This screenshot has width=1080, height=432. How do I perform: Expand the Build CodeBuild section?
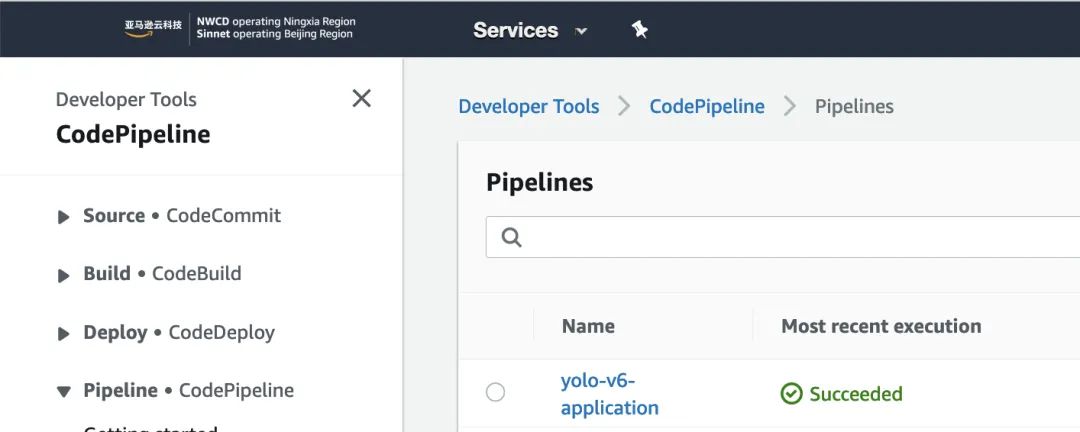pyautogui.click(x=64, y=275)
